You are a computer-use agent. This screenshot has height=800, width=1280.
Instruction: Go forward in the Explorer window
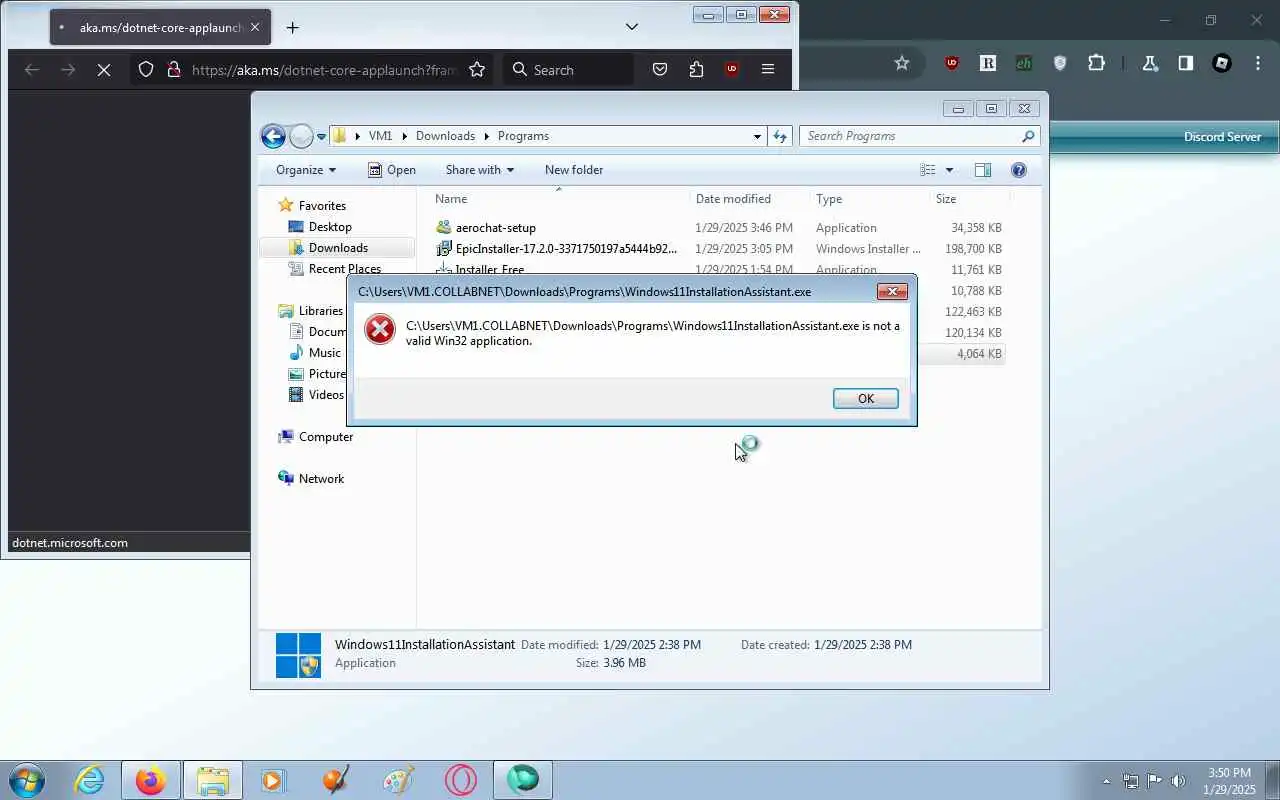[x=301, y=136]
